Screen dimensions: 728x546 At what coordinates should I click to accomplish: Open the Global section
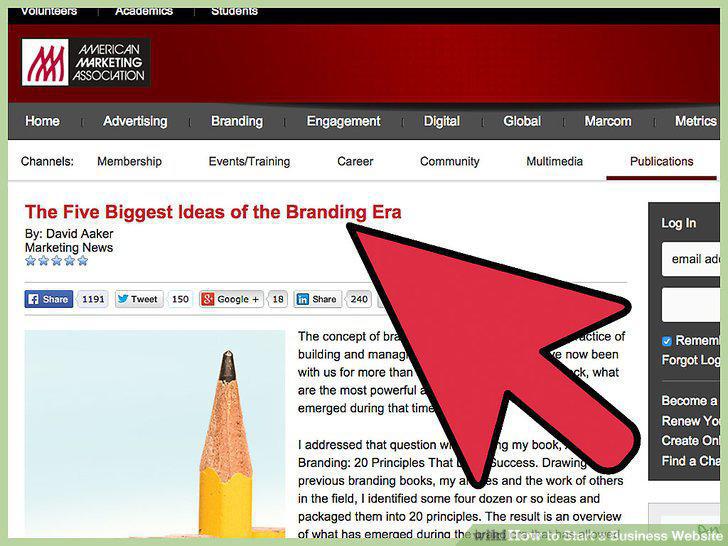point(522,121)
